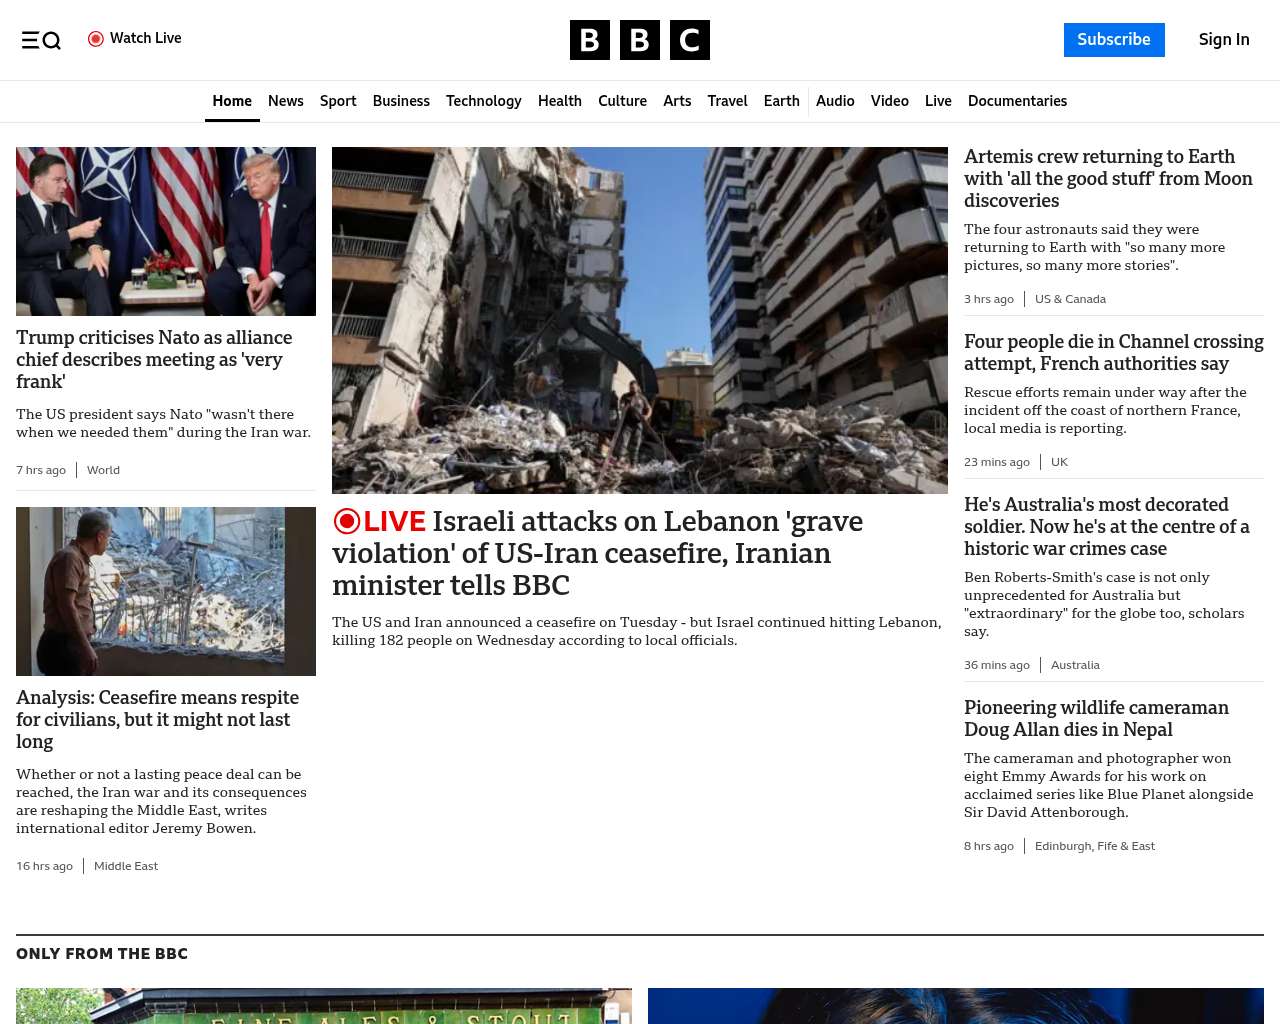Click the '23 mins ago' timestamp
The image size is (1280, 1024).
coord(997,462)
